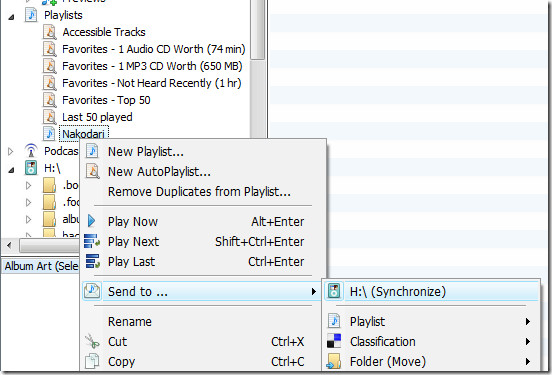Click the Play Next queue icon
The image size is (552, 375).
[x=92, y=241]
